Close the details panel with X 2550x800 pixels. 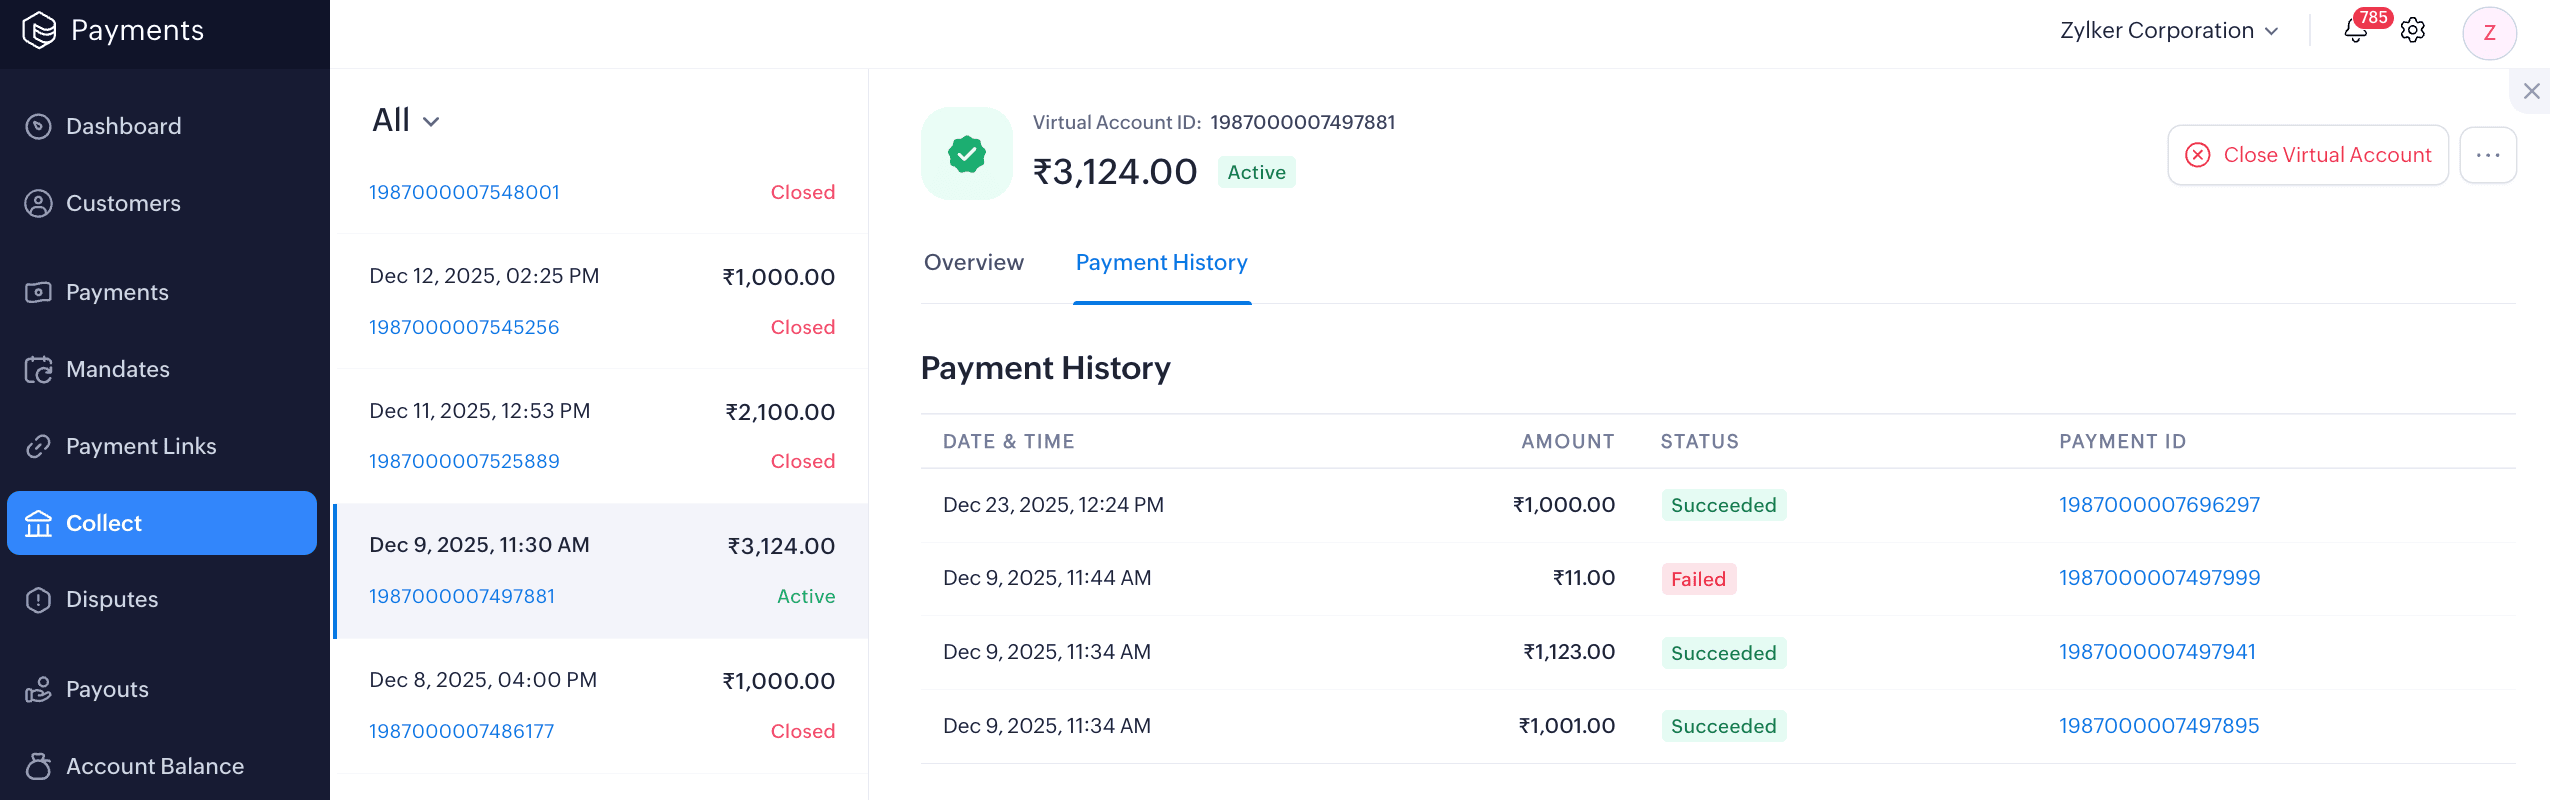click(x=2531, y=91)
